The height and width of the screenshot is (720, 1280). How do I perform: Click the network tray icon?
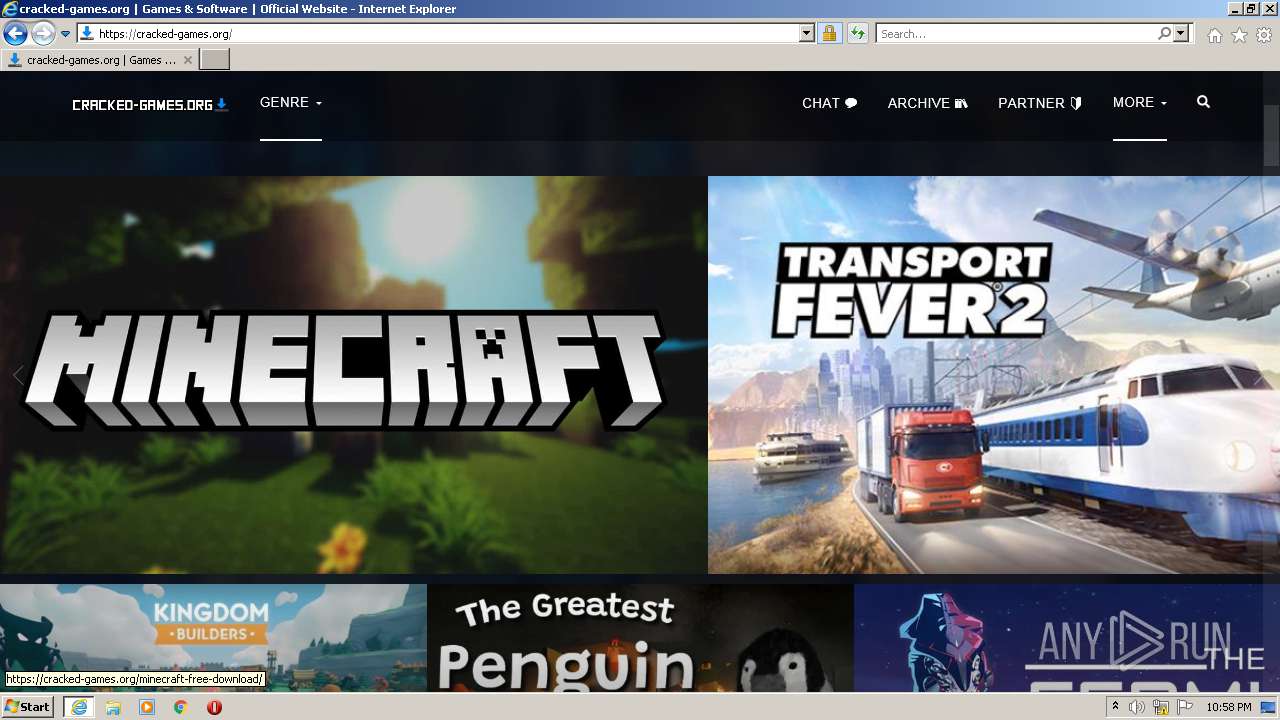click(1160, 707)
